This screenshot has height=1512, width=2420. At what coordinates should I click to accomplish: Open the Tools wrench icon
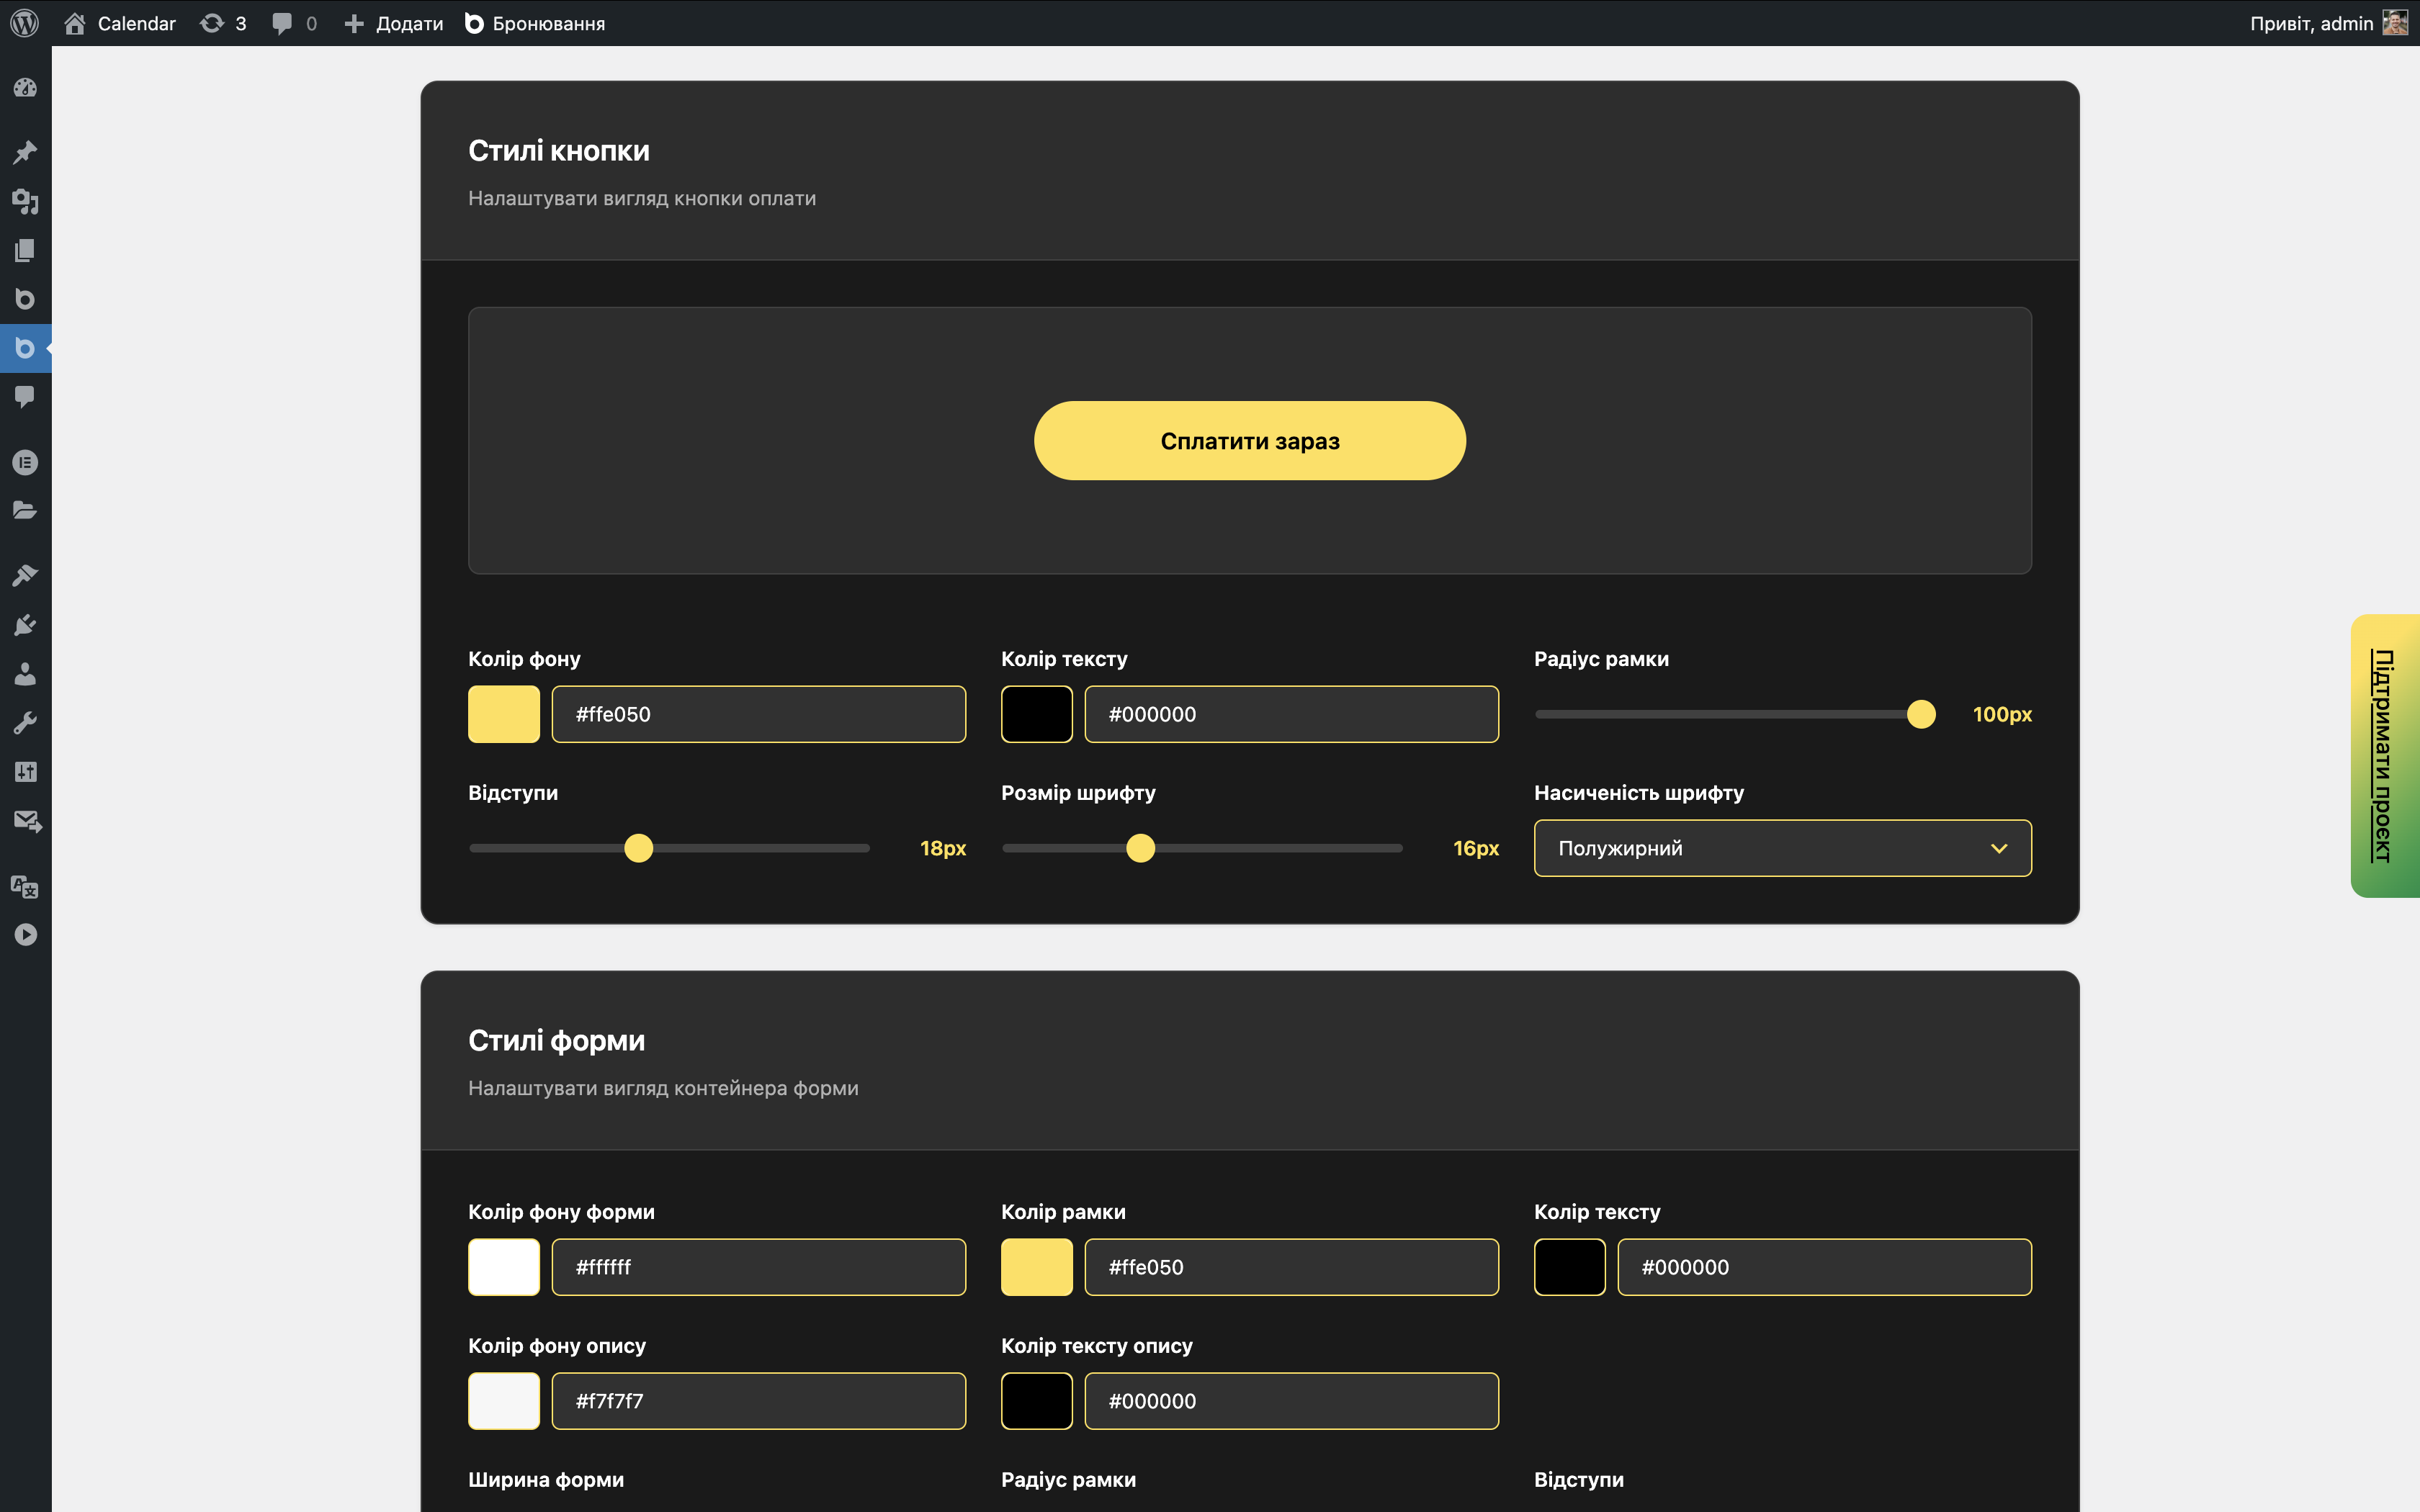[25, 723]
